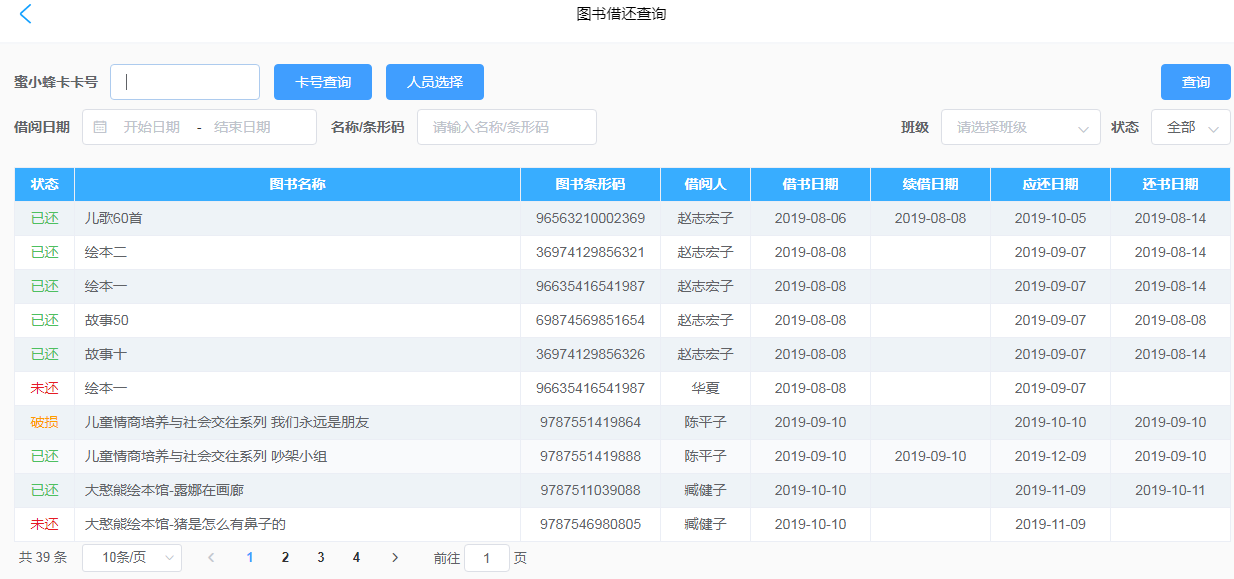Viewport: 1234px width, 579px height.
Task: Focus the 名称/条形码 search box
Action: 507,127
